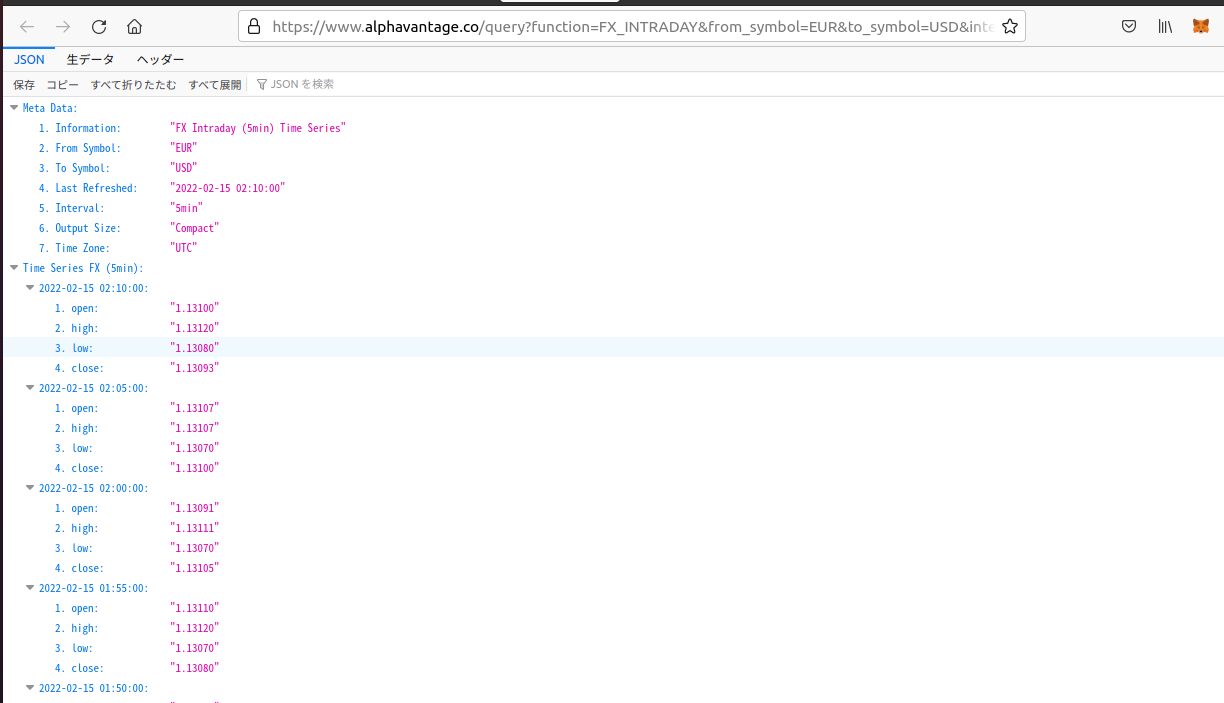This screenshot has width=1224, height=703.
Task: Collapse all with すべて折りたたむ
Action: pyautogui.click(x=135, y=84)
